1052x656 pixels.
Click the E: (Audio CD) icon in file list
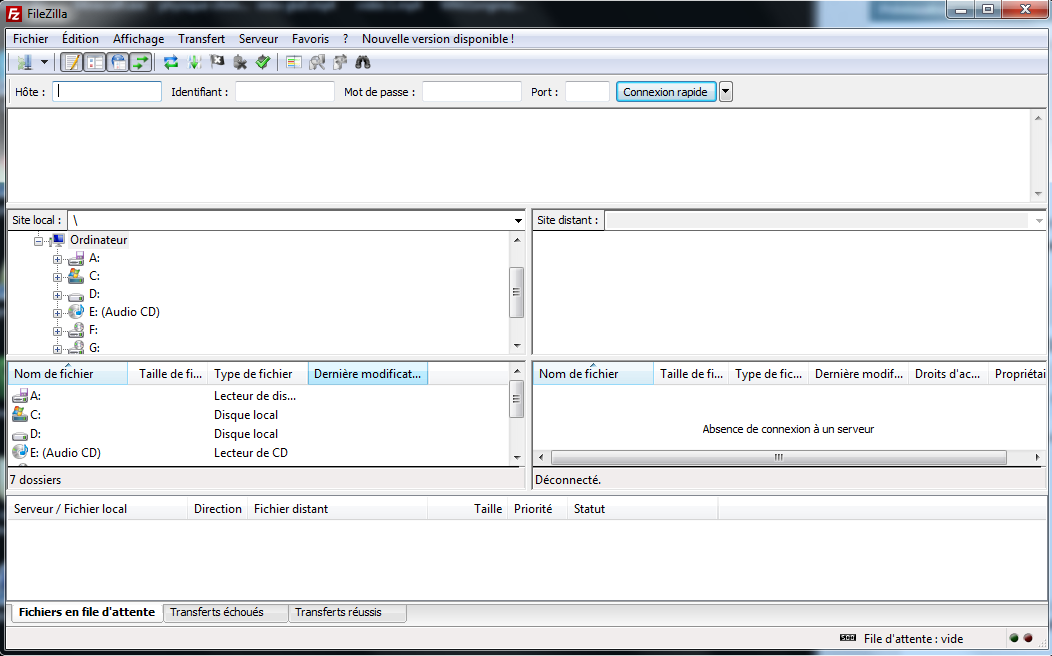pos(20,452)
